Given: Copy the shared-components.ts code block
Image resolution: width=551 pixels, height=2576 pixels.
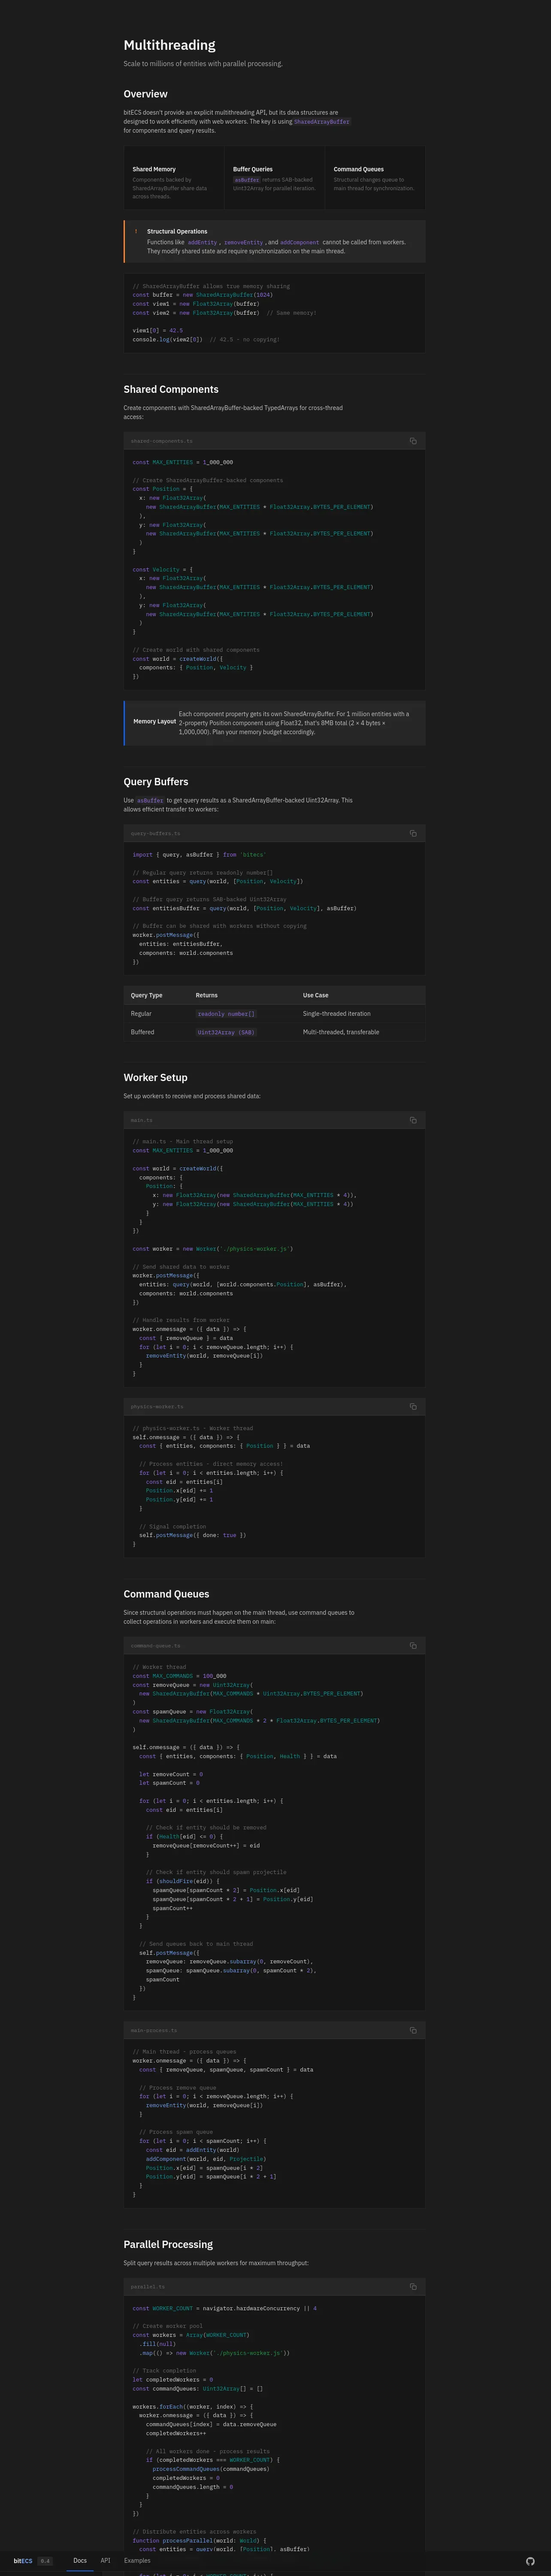Looking at the screenshot, I should 413,441.
